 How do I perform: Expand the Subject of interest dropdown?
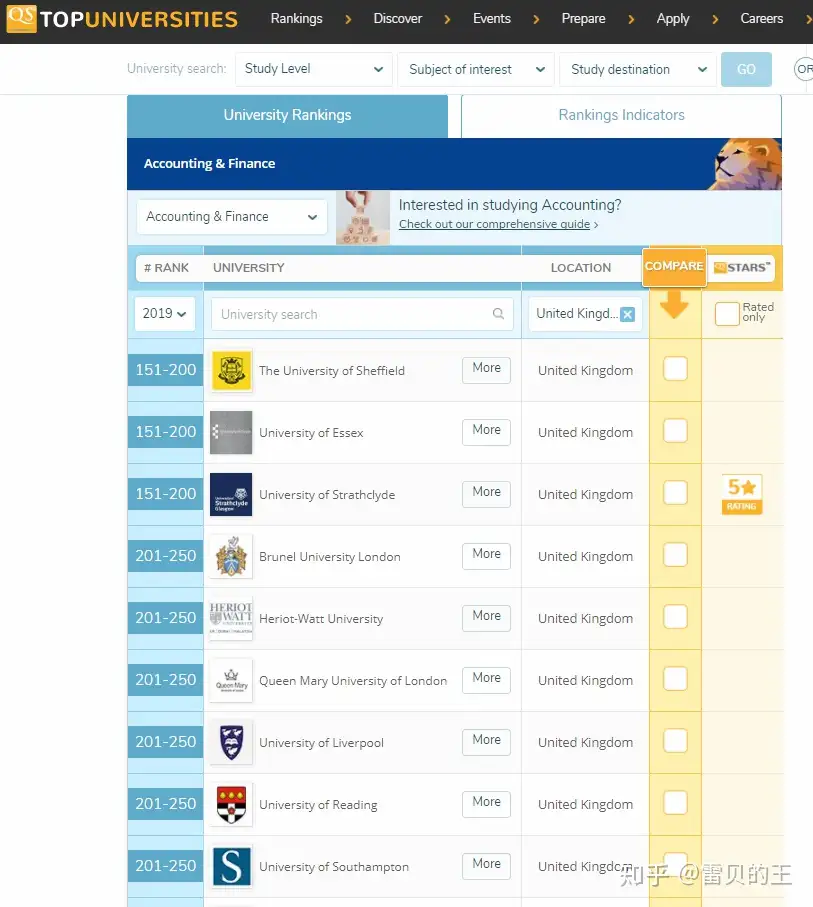(476, 69)
